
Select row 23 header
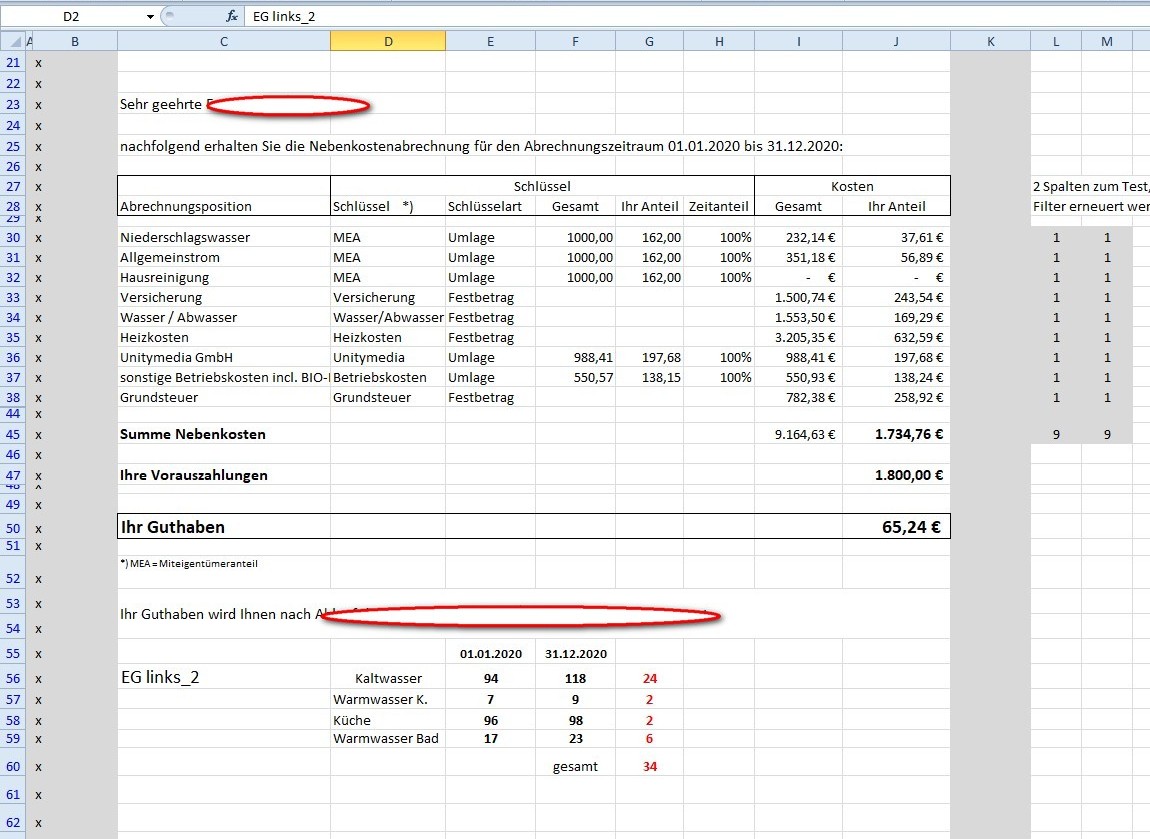pos(13,104)
